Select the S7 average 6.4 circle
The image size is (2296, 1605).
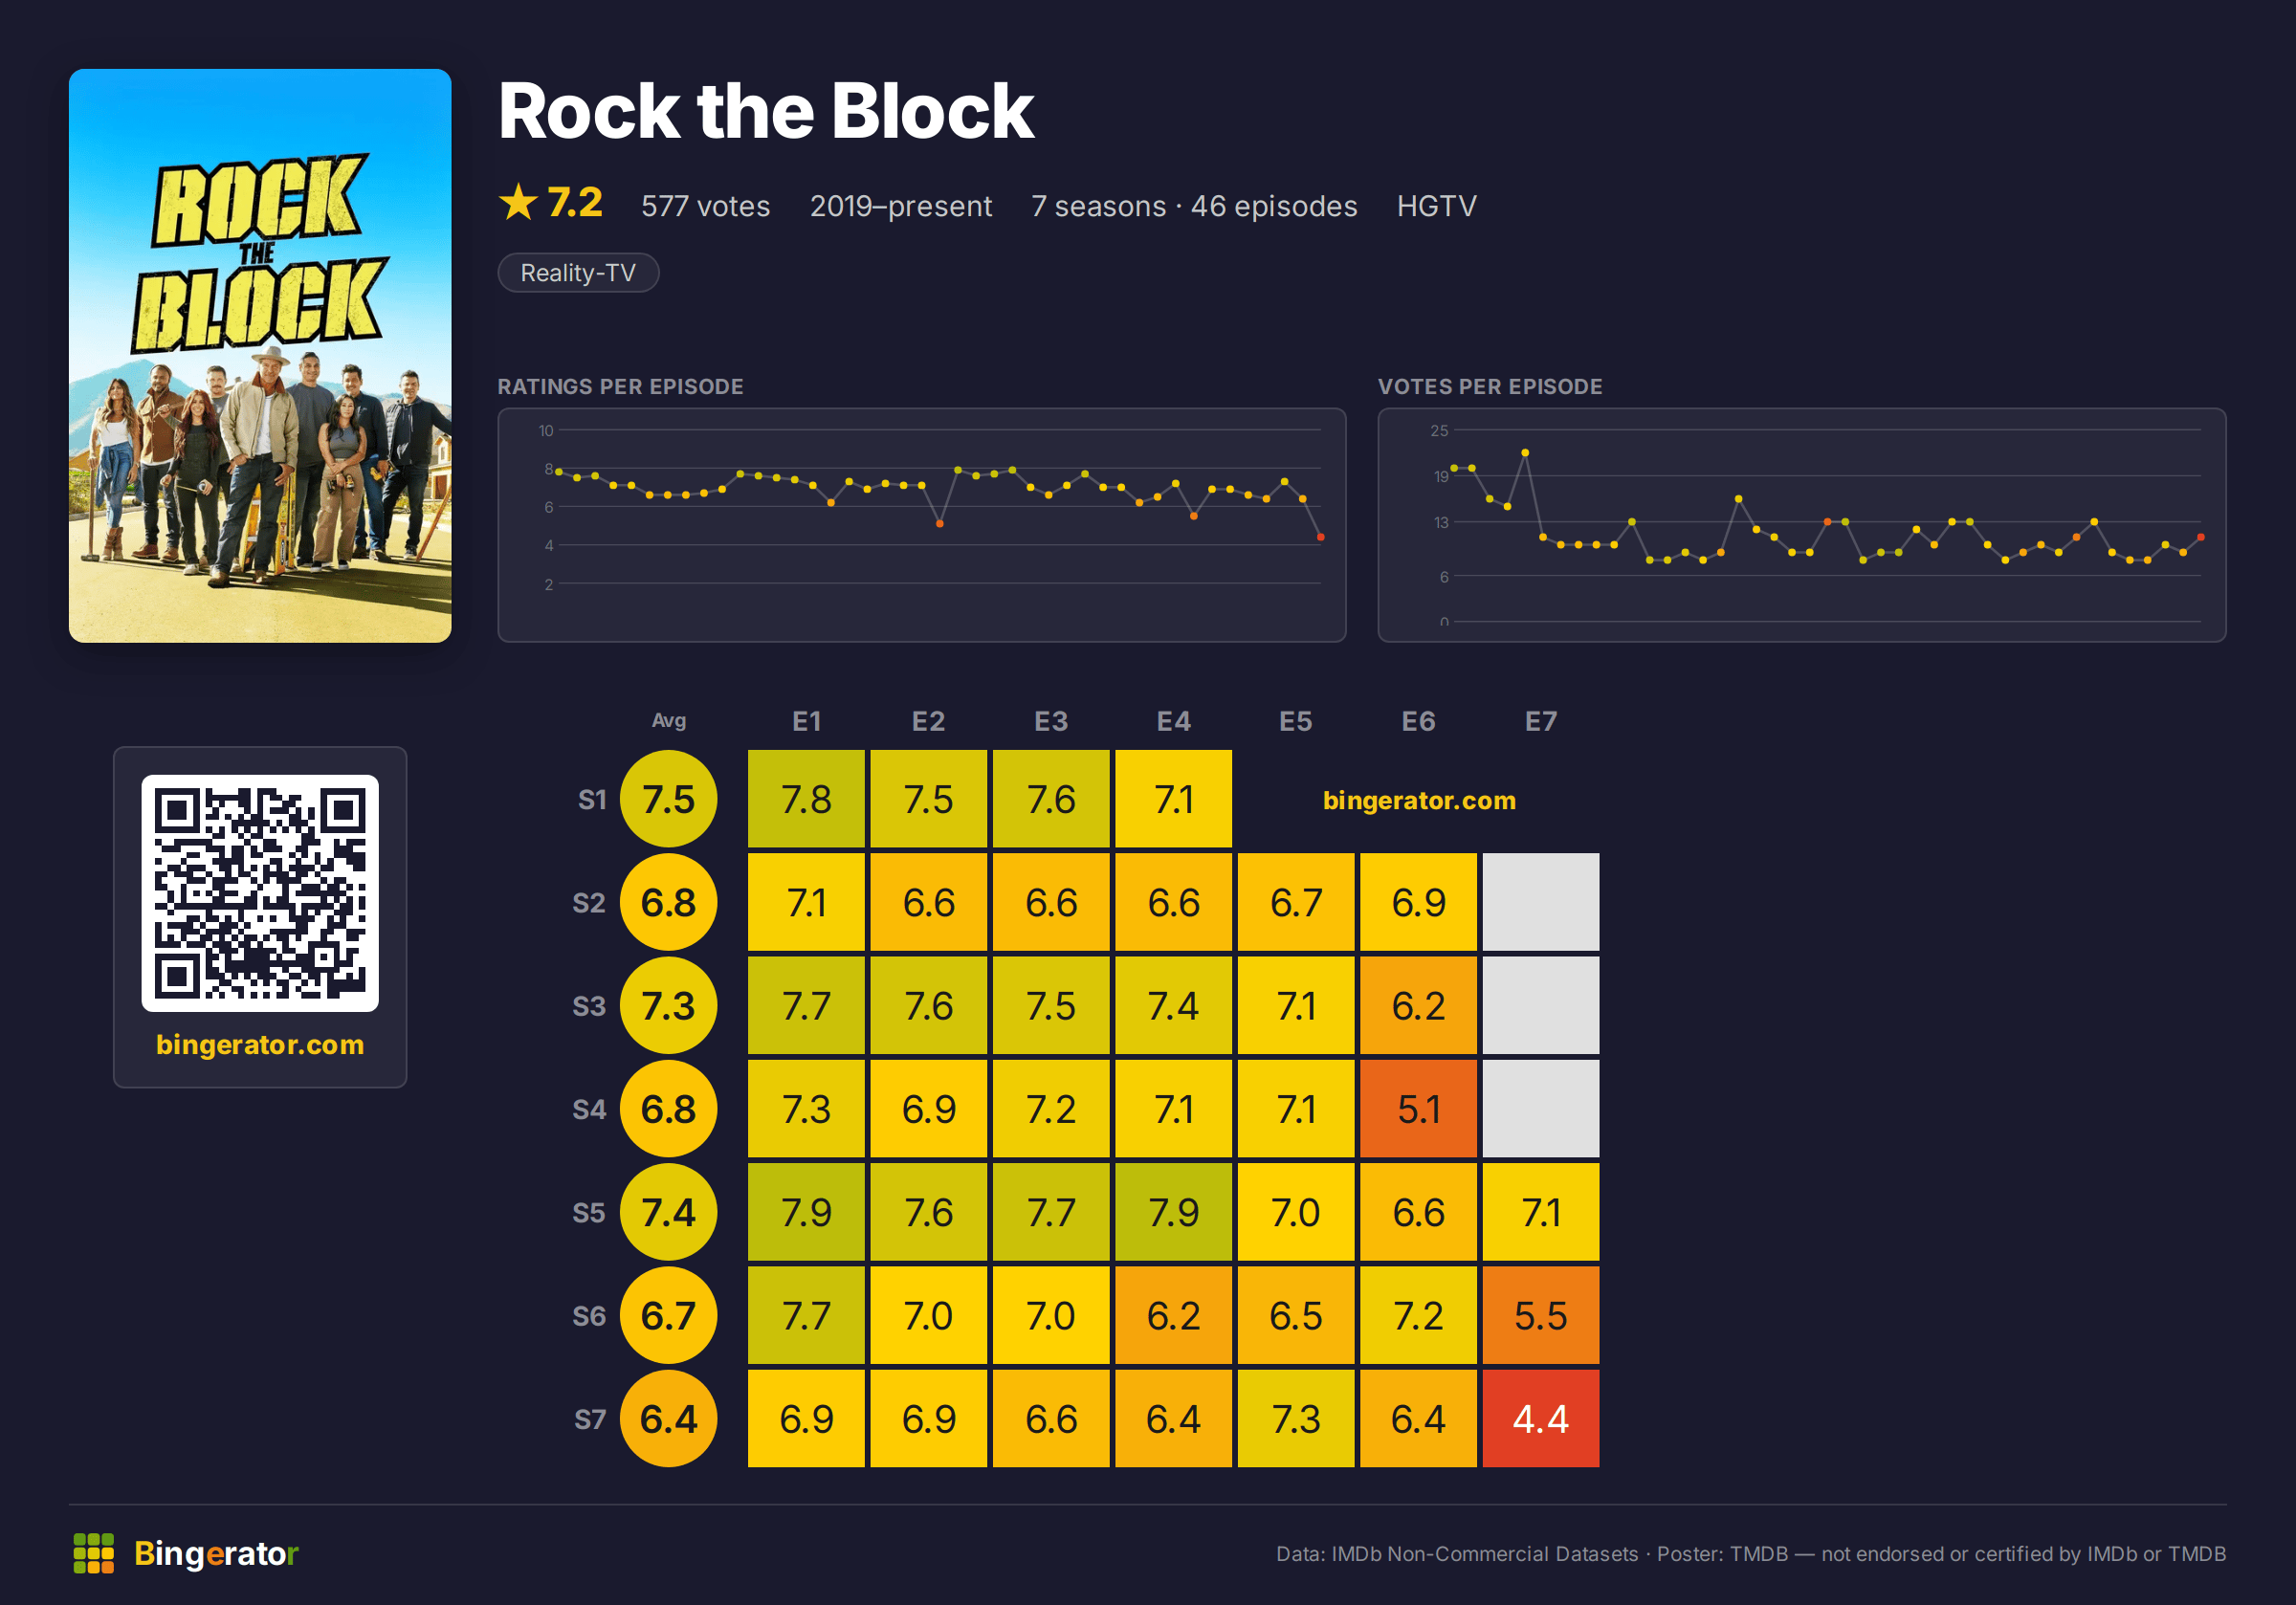pyautogui.click(x=668, y=1419)
